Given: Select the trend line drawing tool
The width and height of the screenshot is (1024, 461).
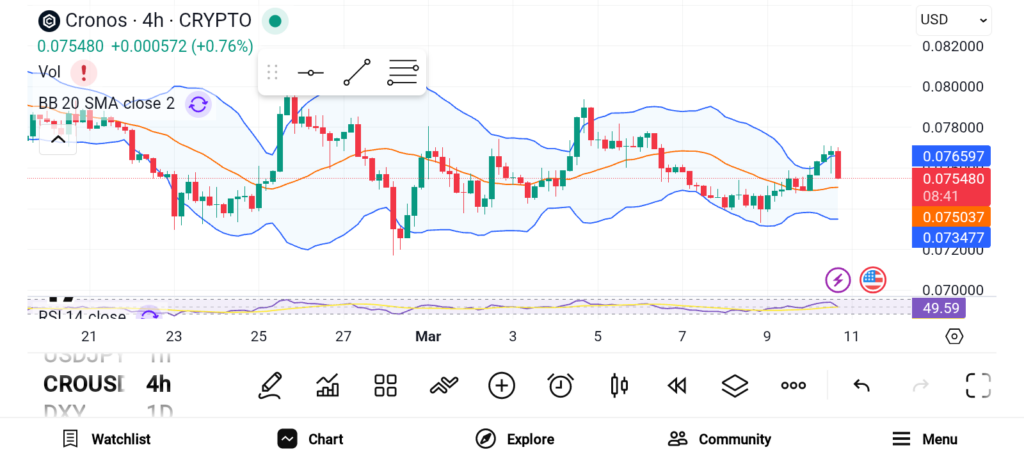Looking at the screenshot, I should tap(357, 73).
